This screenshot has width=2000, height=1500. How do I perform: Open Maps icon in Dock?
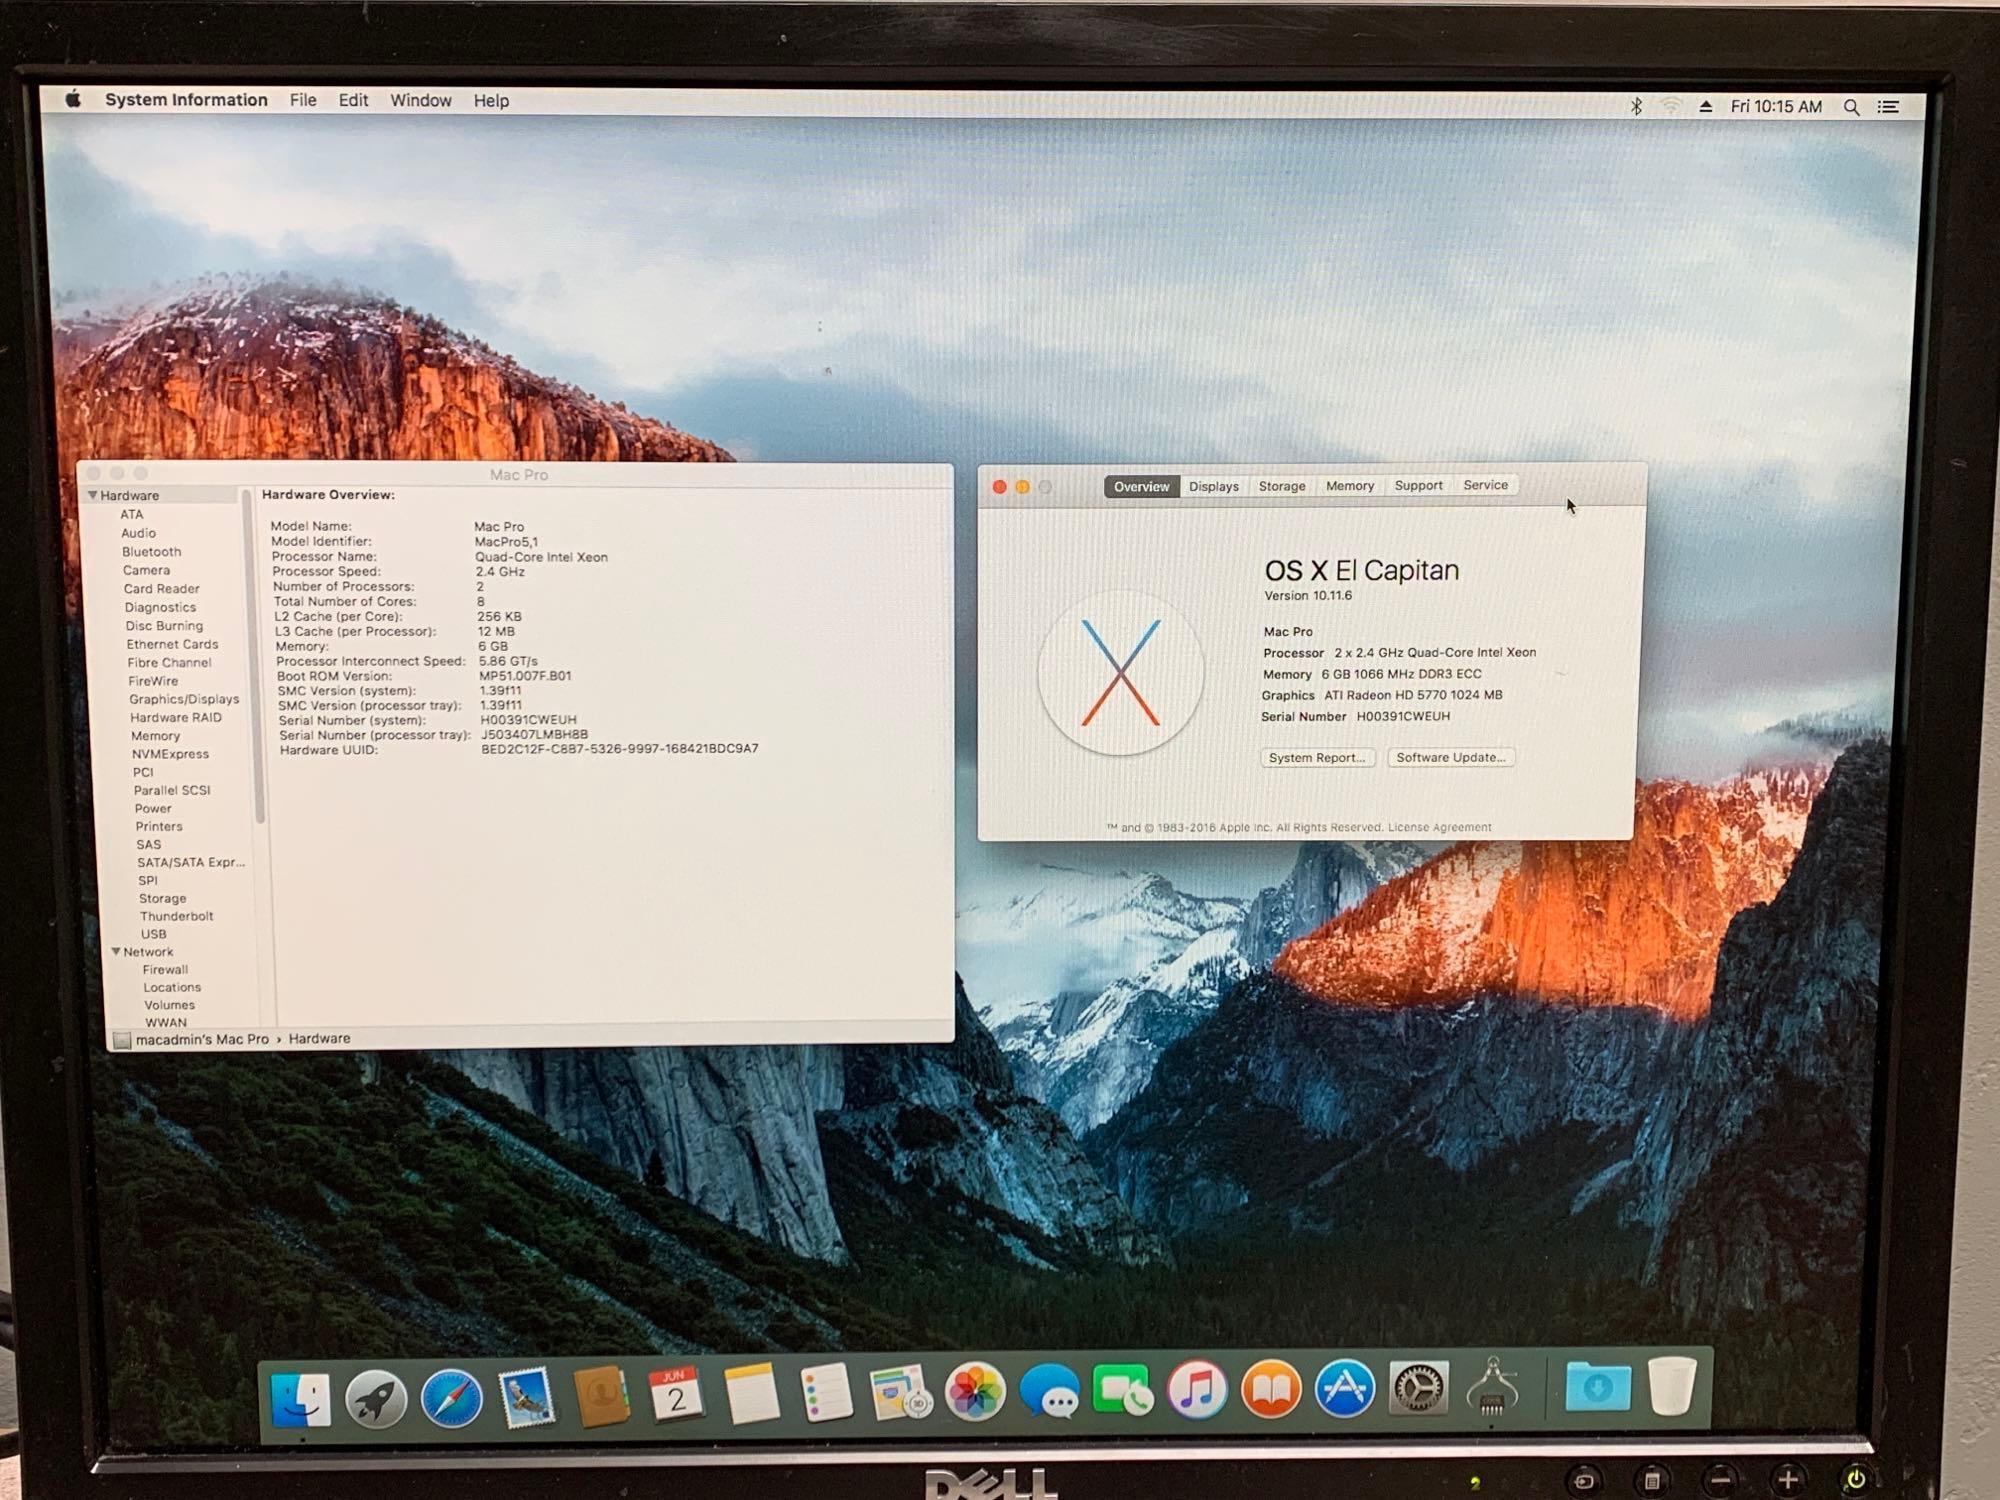(x=900, y=1392)
